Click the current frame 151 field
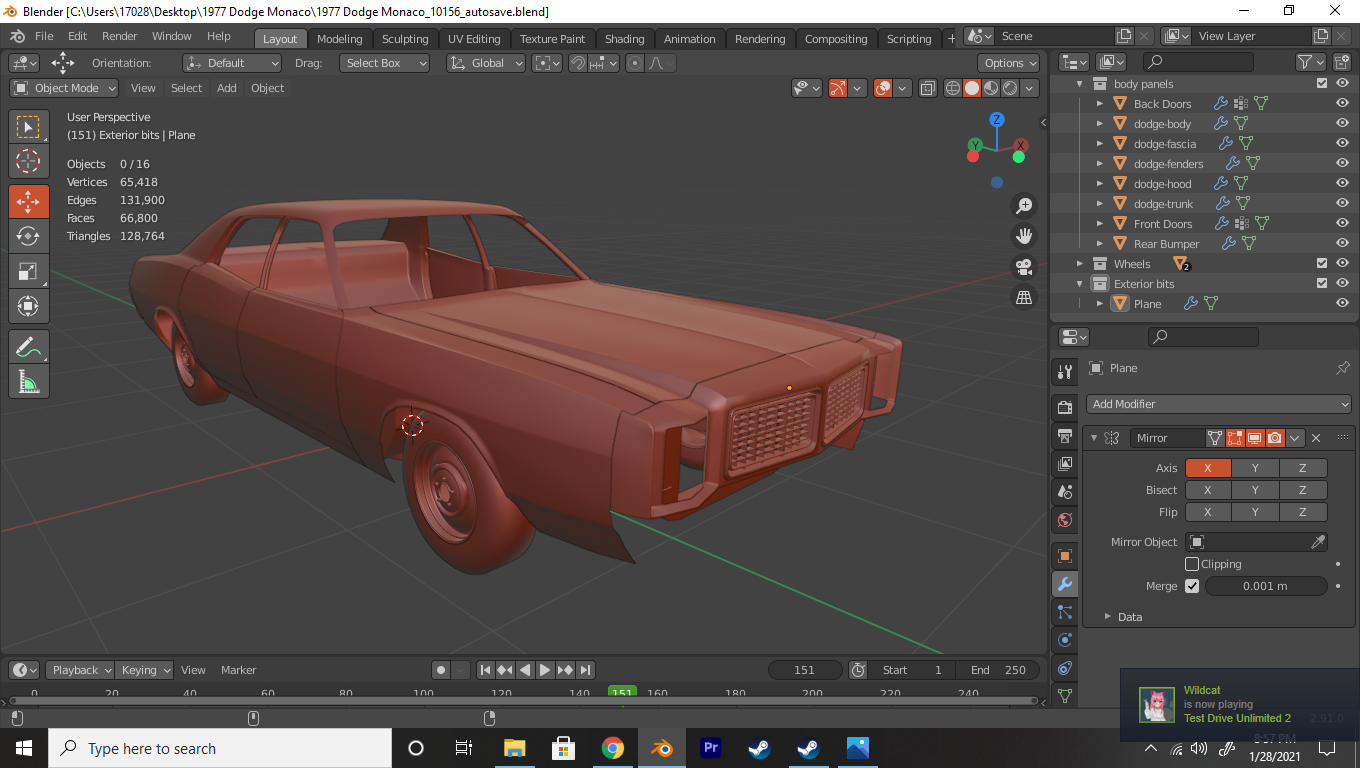Screen dimensions: 1360x768 point(805,670)
